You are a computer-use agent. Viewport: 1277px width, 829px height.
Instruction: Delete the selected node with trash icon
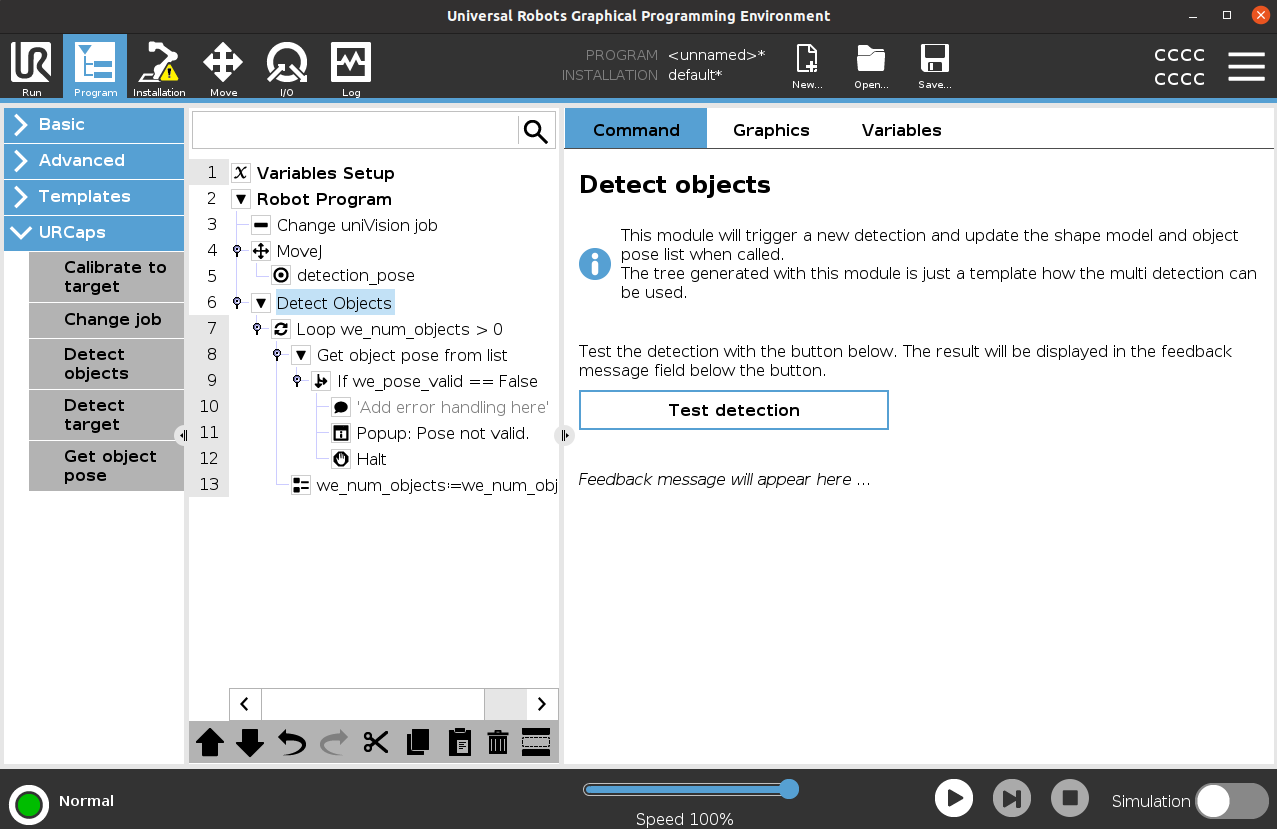[498, 742]
